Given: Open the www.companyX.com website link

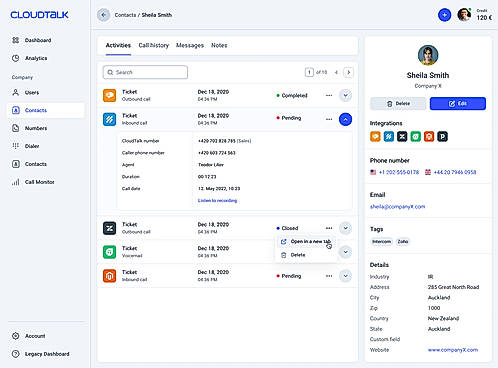Looking at the screenshot, I should pos(453,350).
